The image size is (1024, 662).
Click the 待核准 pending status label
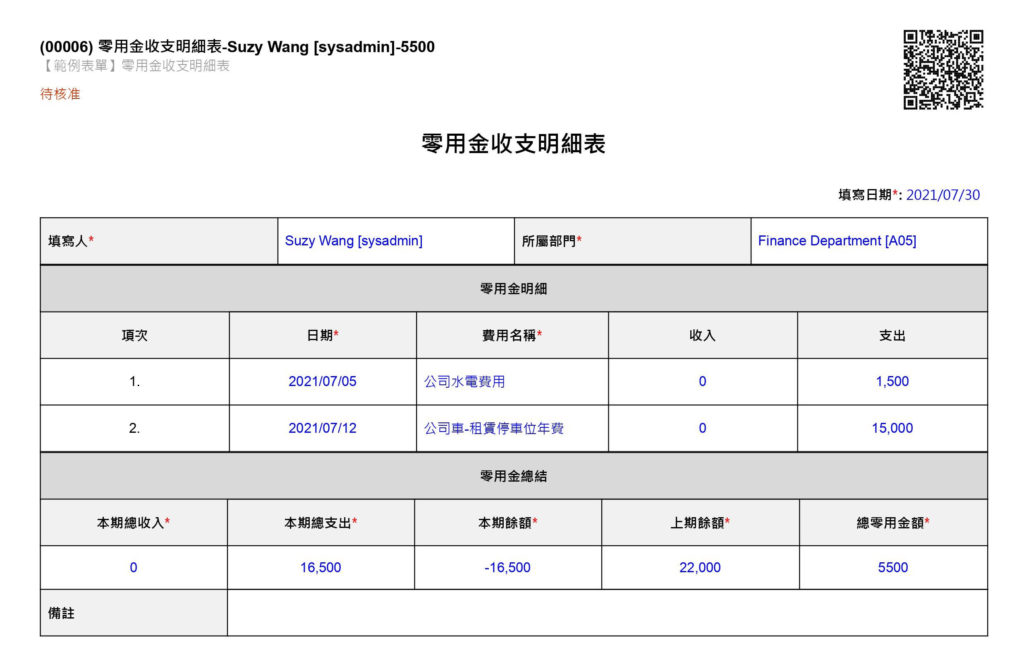(x=60, y=94)
